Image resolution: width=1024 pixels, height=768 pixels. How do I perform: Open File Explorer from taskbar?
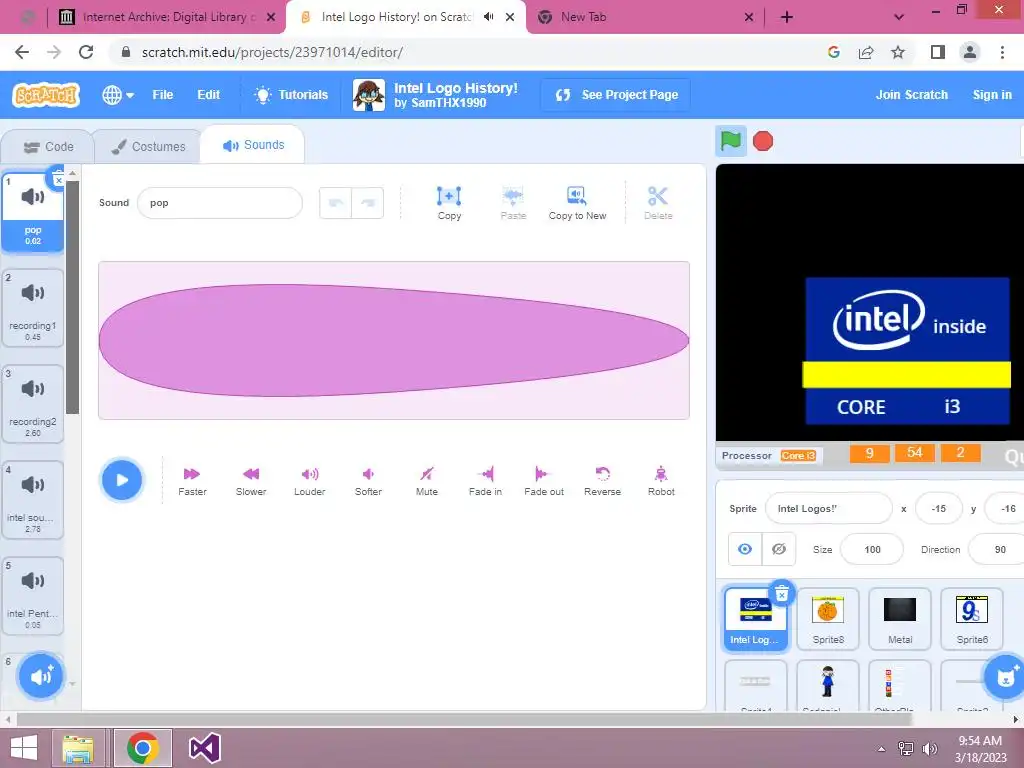click(78, 748)
